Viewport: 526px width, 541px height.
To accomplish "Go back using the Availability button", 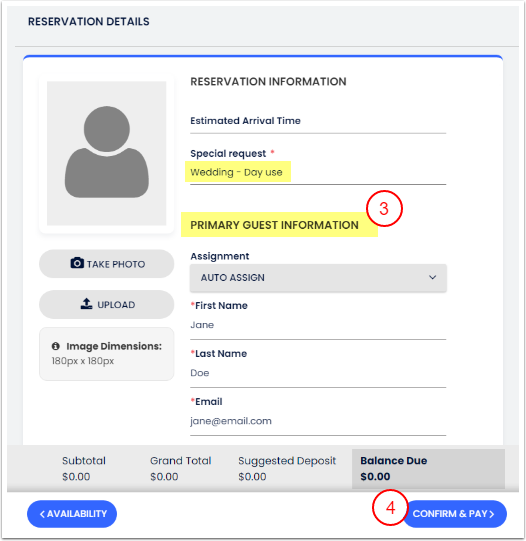I will [72, 514].
